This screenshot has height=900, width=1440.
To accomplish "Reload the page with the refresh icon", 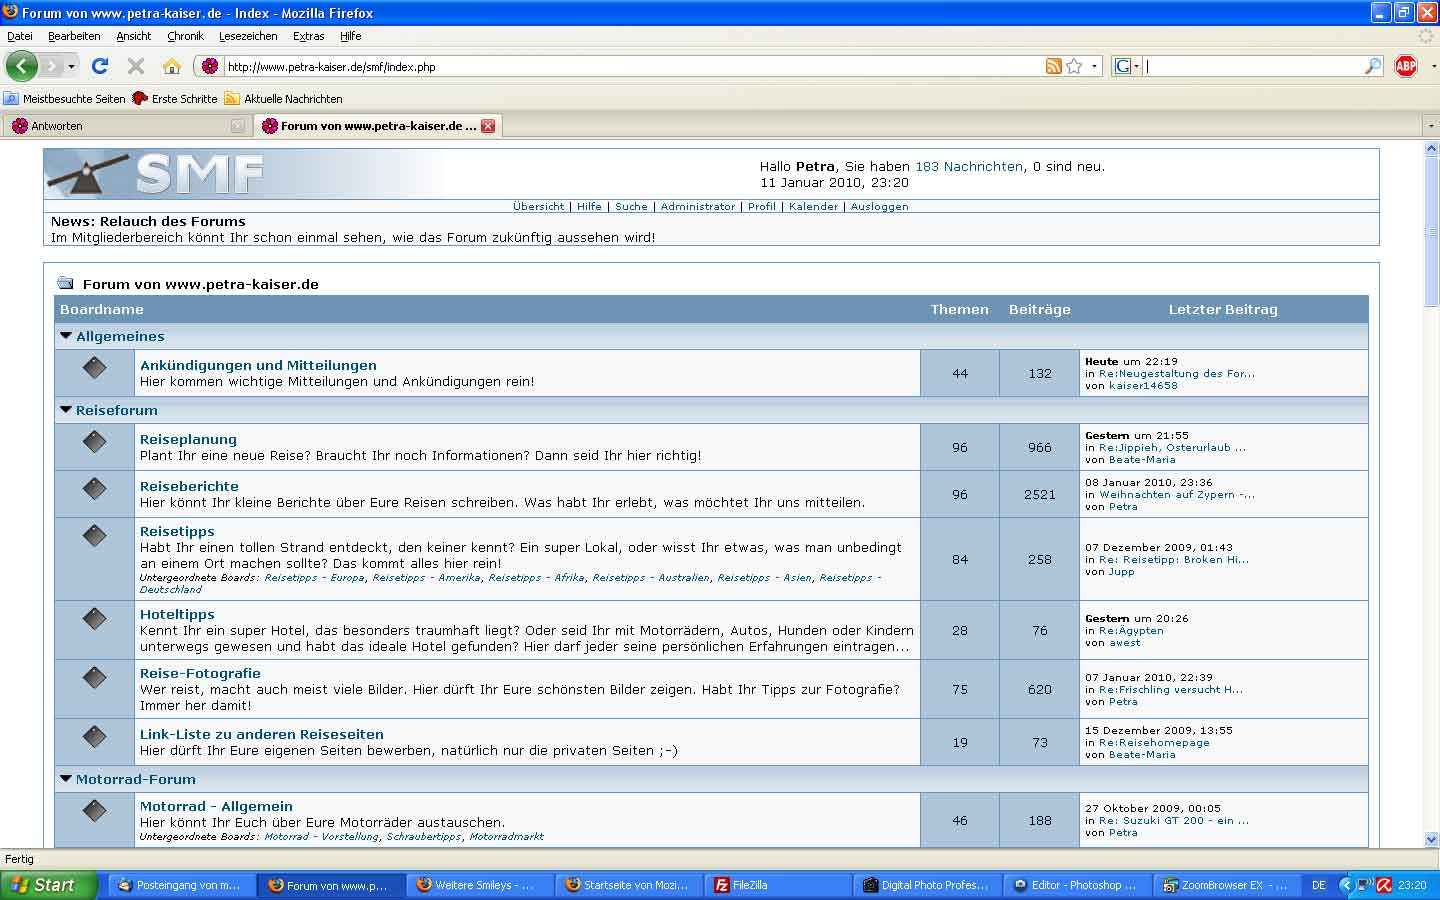I will tap(99, 66).
